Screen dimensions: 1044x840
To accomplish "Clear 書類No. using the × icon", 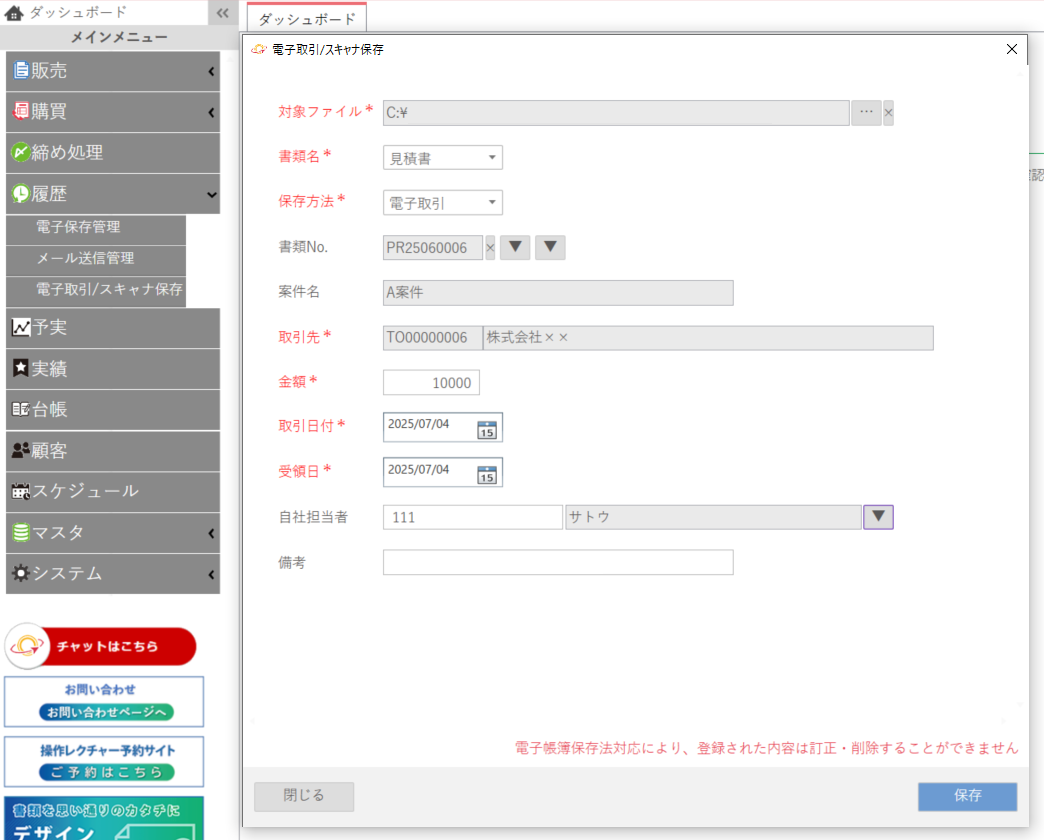I will click(x=490, y=248).
